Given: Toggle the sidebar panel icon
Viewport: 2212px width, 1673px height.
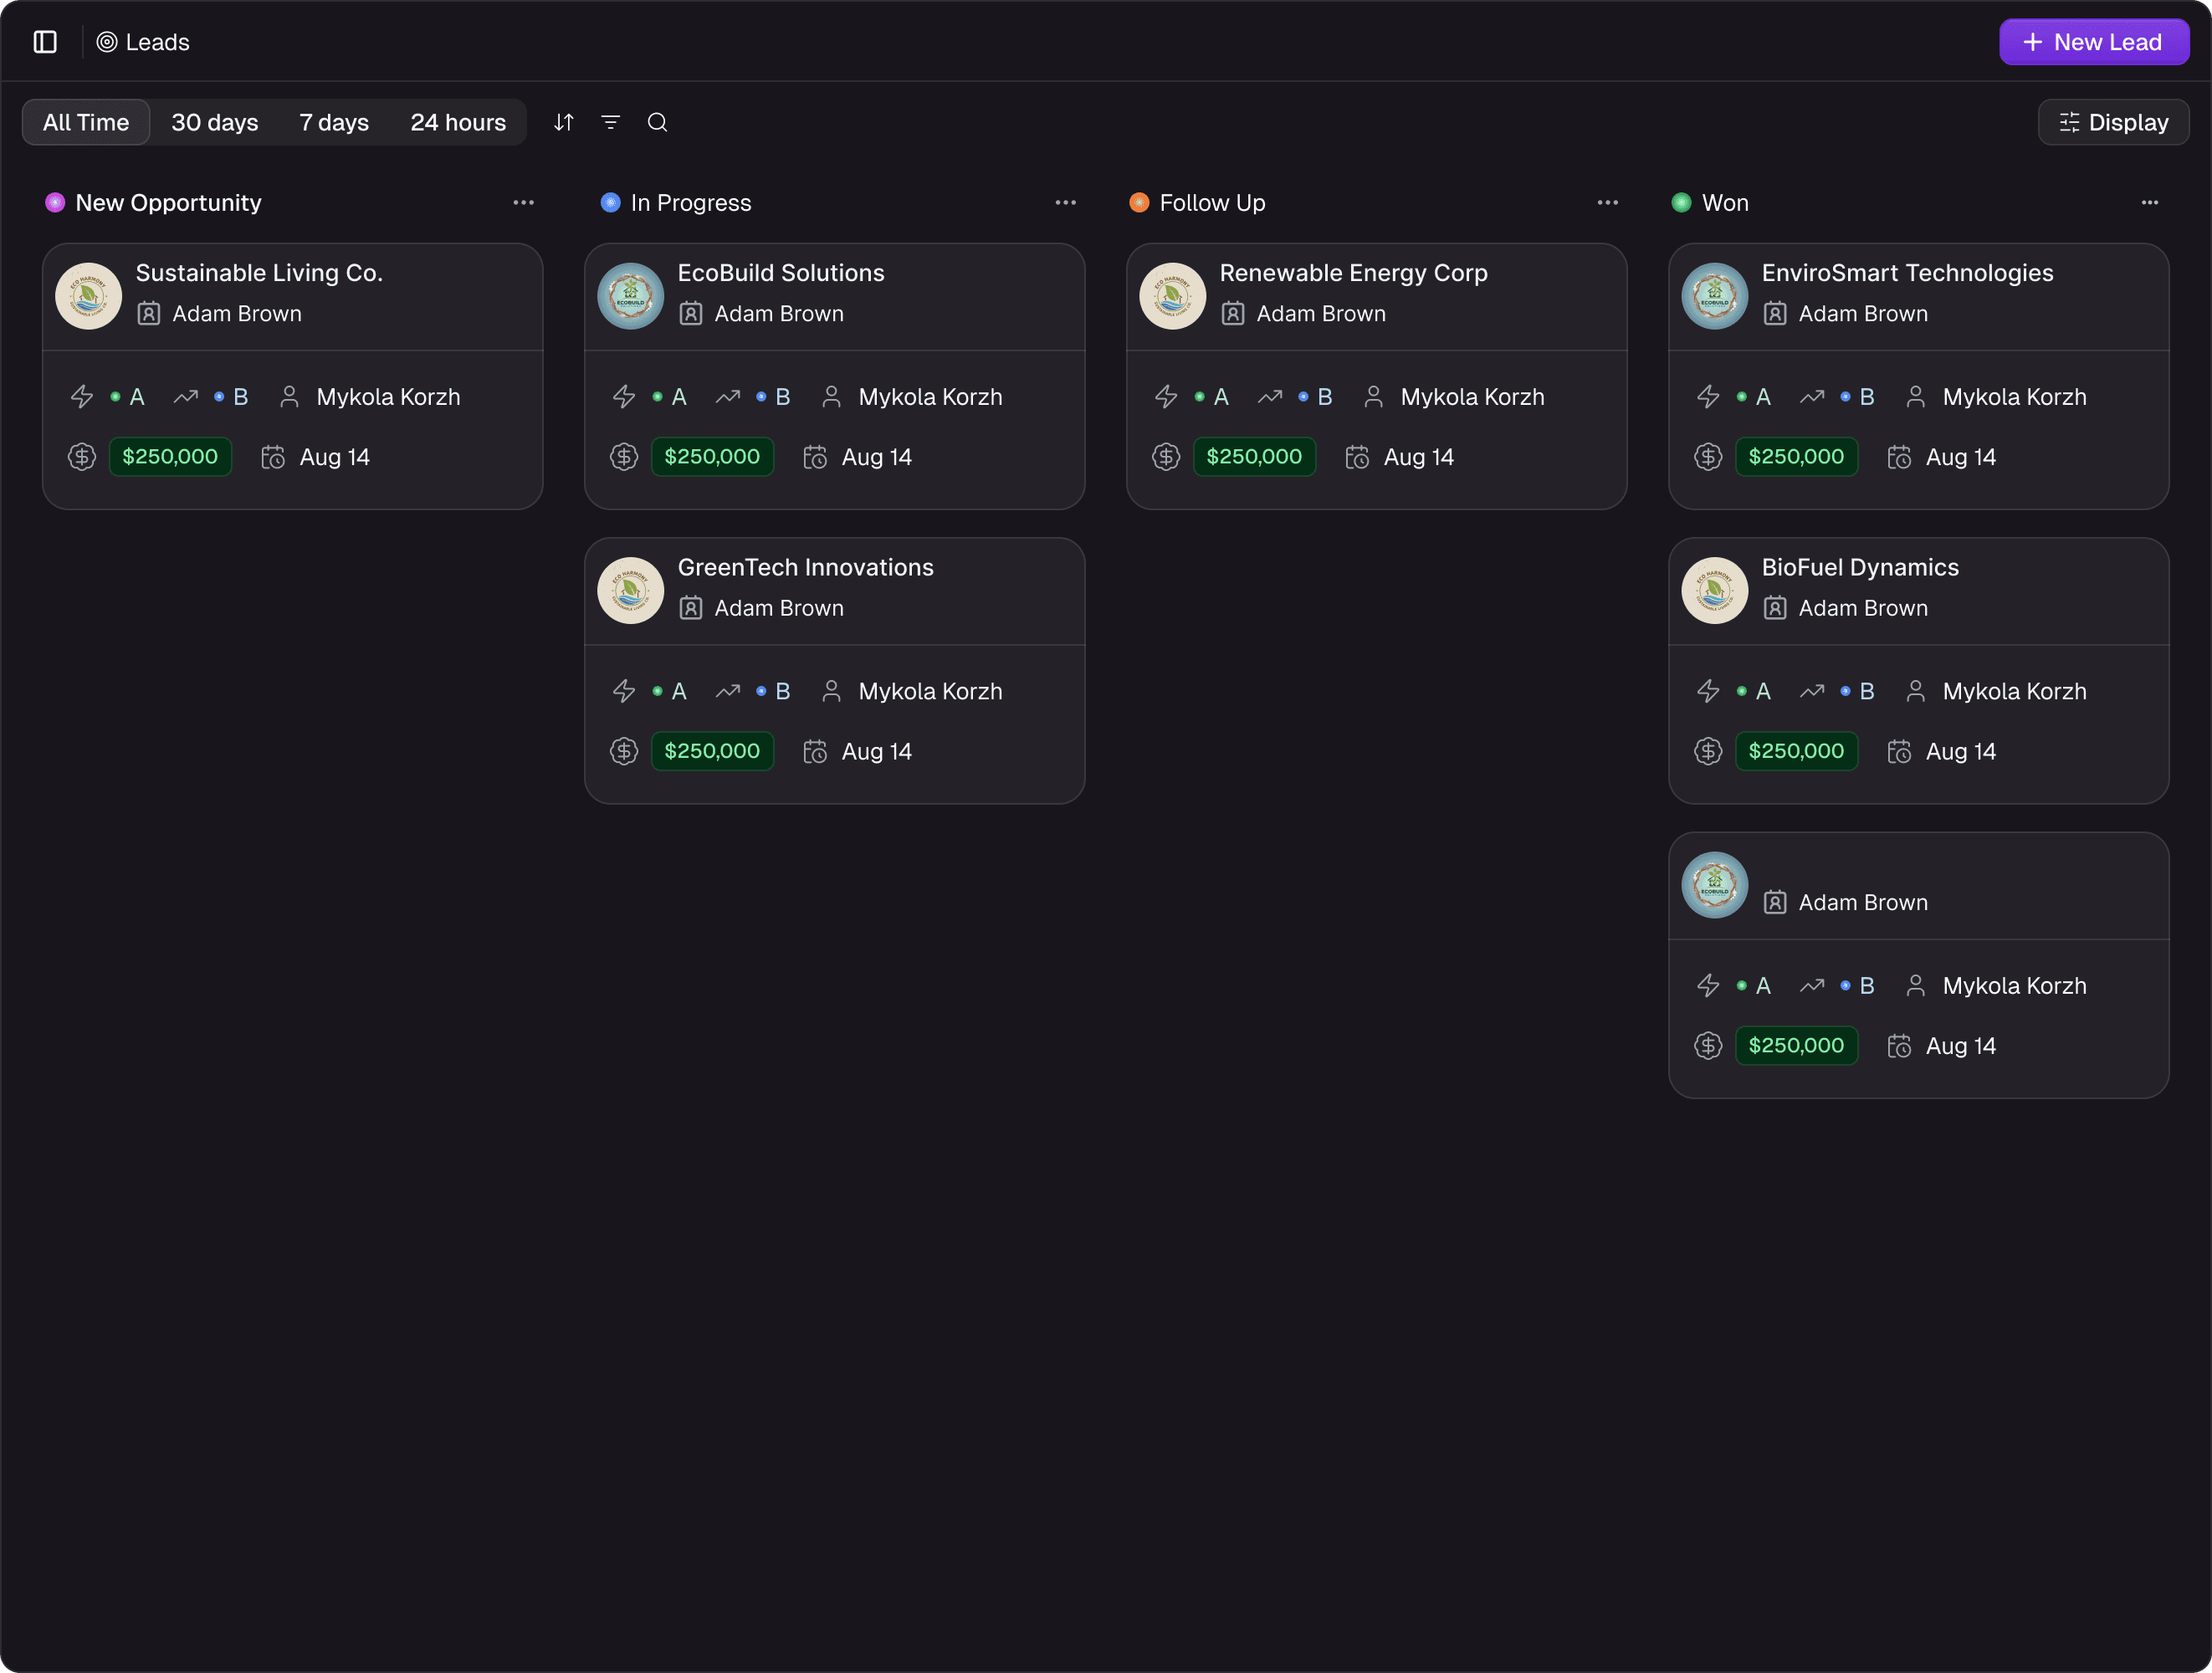Looking at the screenshot, I should 45,42.
